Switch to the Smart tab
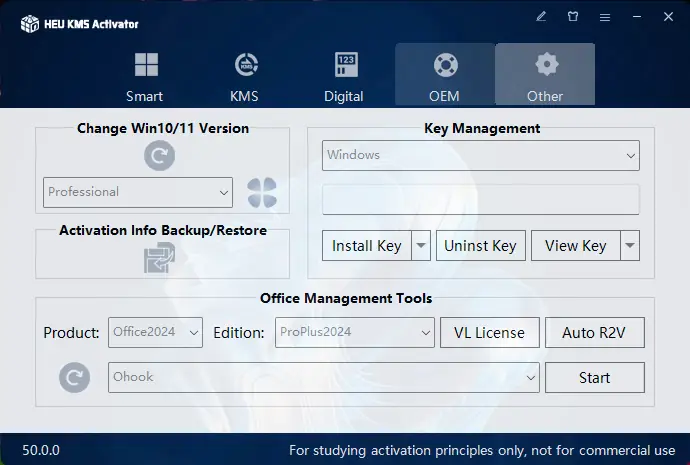 point(145,77)
